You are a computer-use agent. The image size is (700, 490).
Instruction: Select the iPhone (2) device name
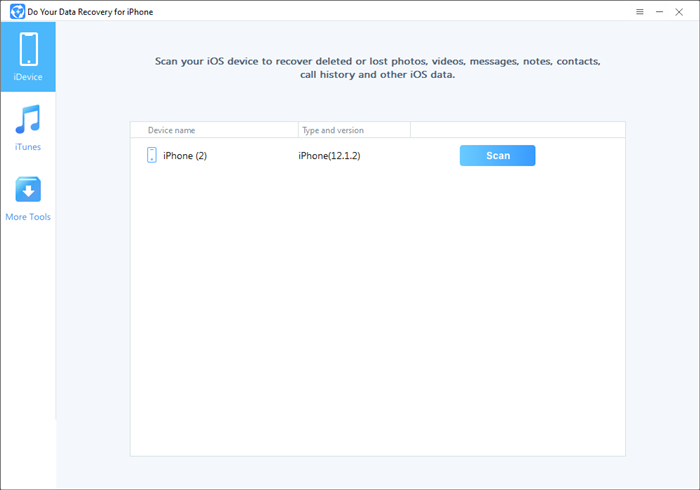click(185, 156)
